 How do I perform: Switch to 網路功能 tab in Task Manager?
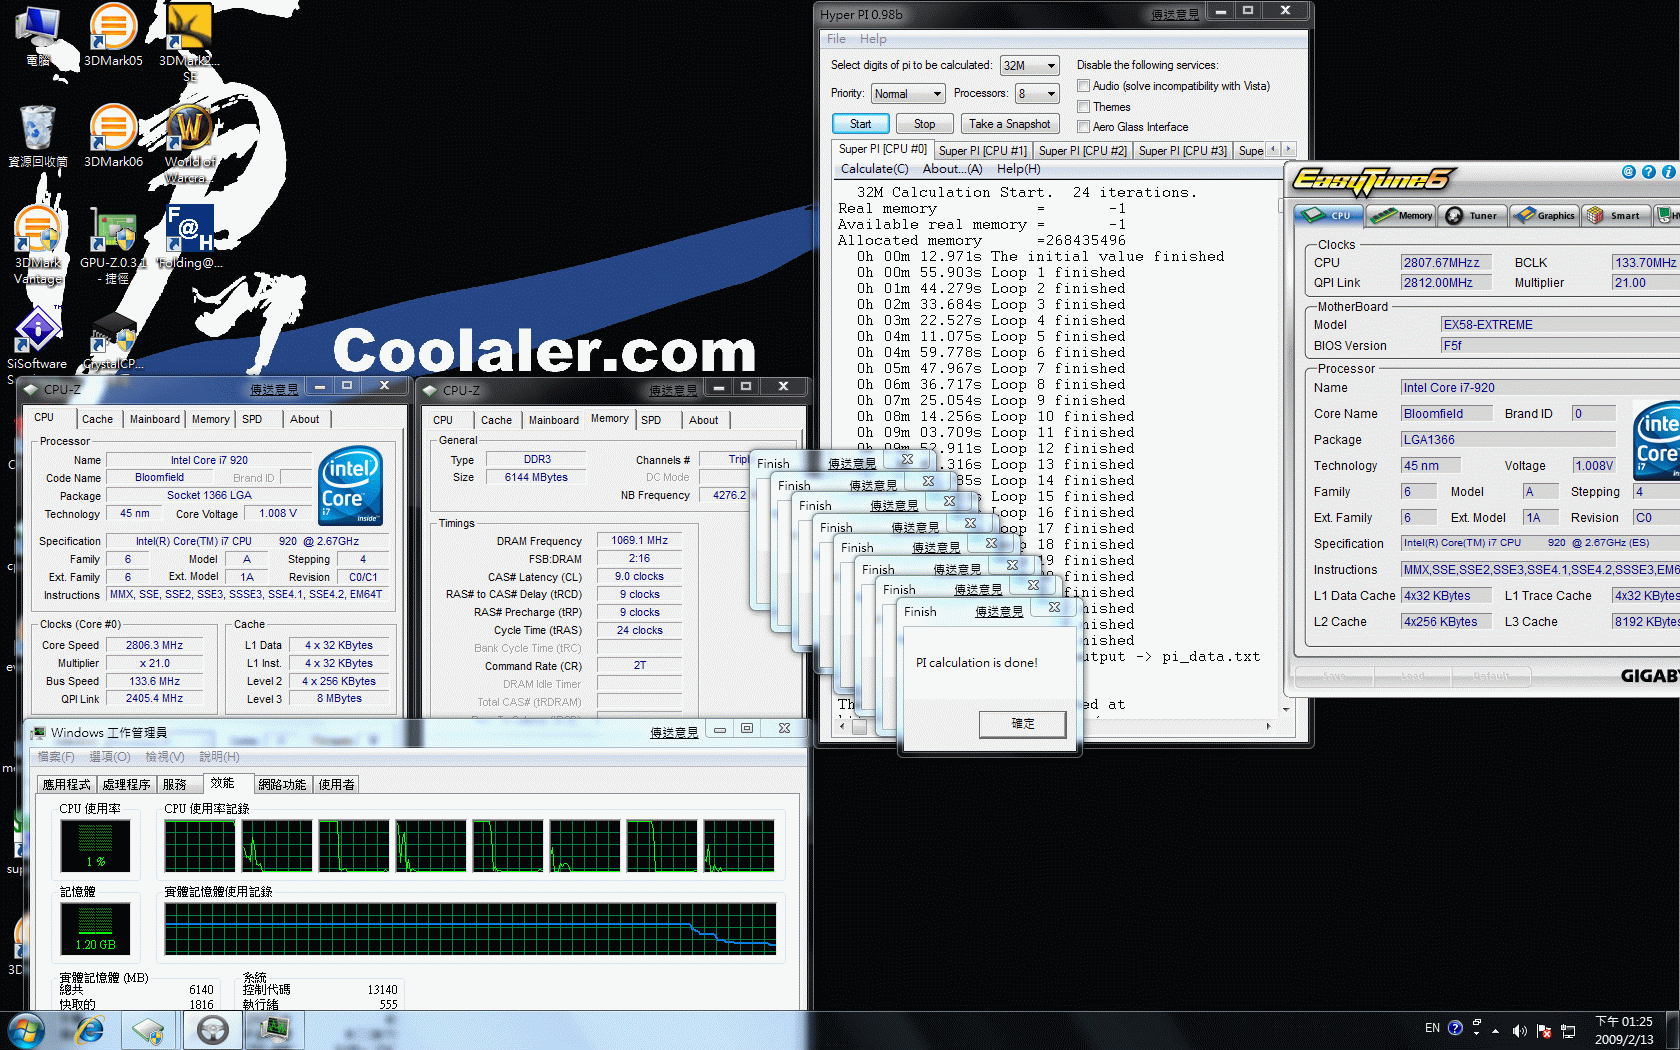click(282, 785)
